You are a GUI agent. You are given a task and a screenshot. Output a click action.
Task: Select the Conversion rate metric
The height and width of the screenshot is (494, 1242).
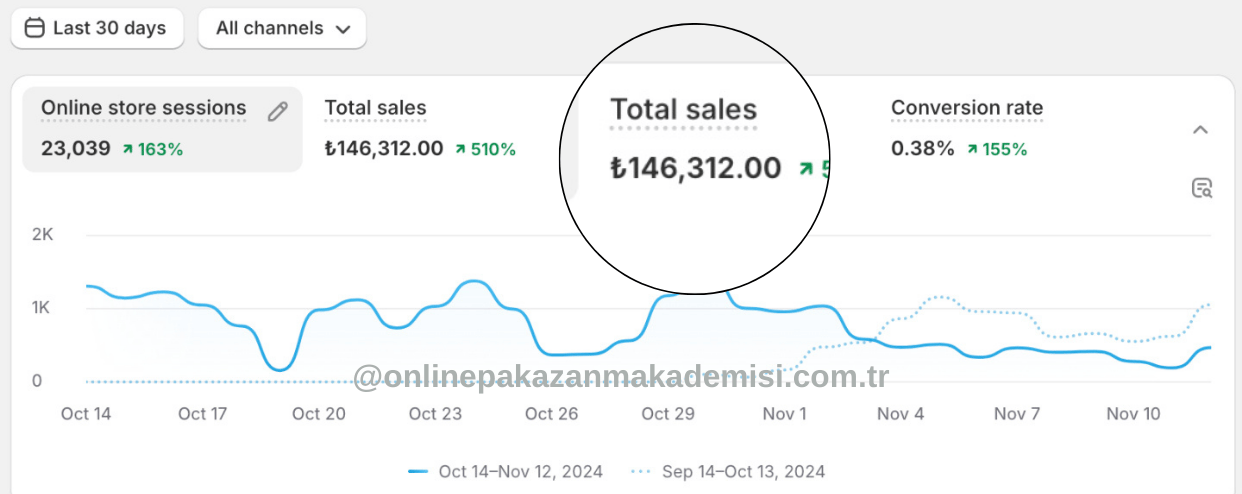pyautogui.click(x=966, y=108)
